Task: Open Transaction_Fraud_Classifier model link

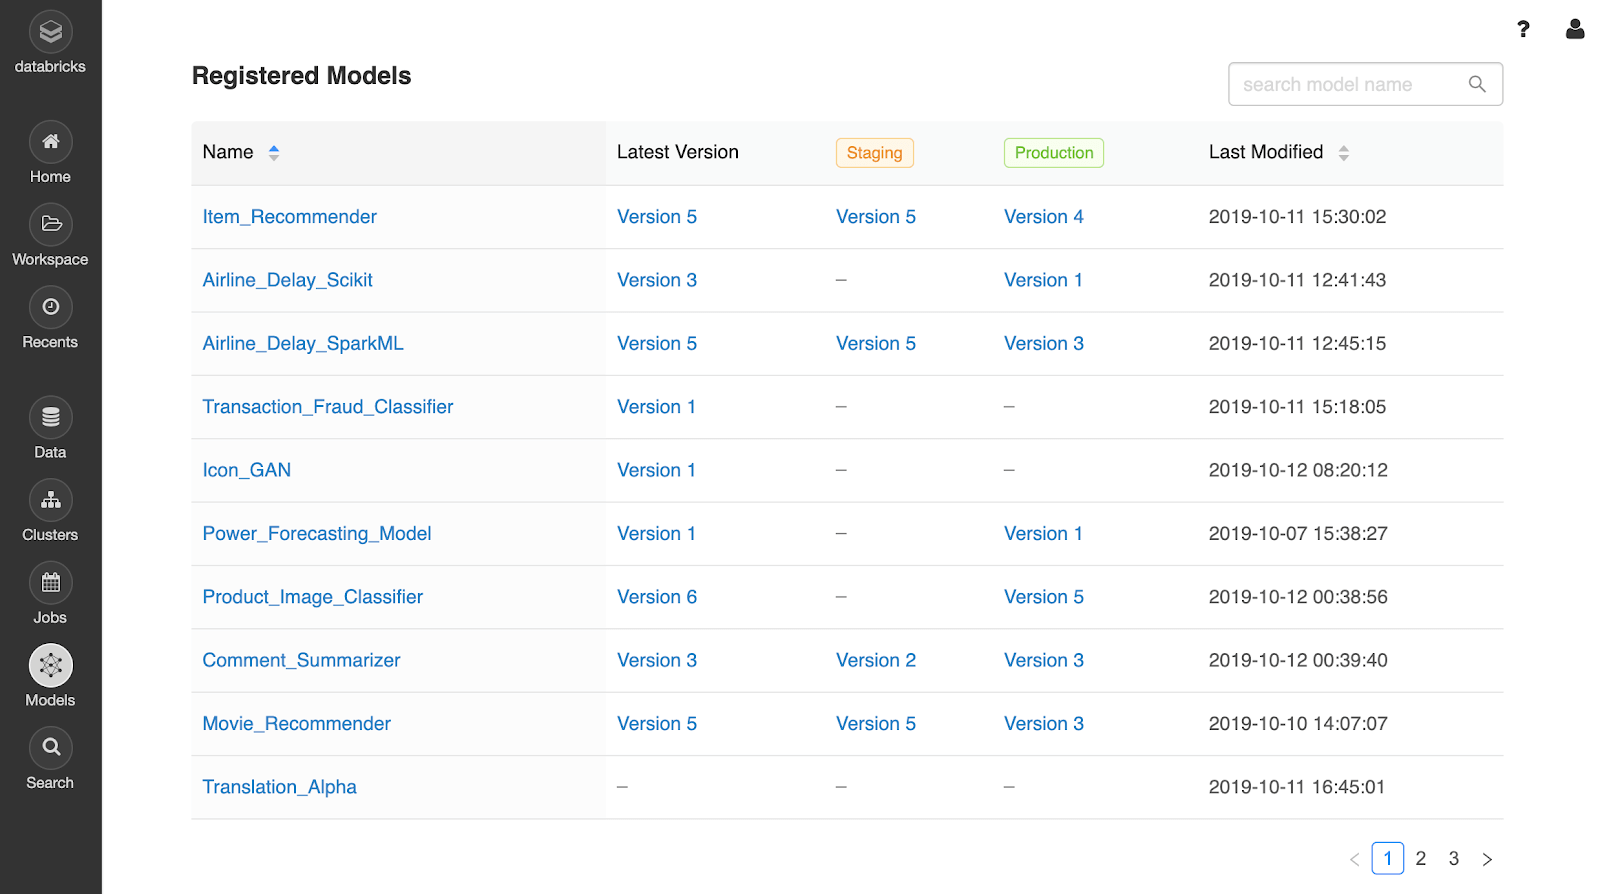Action: pos(327,407)
